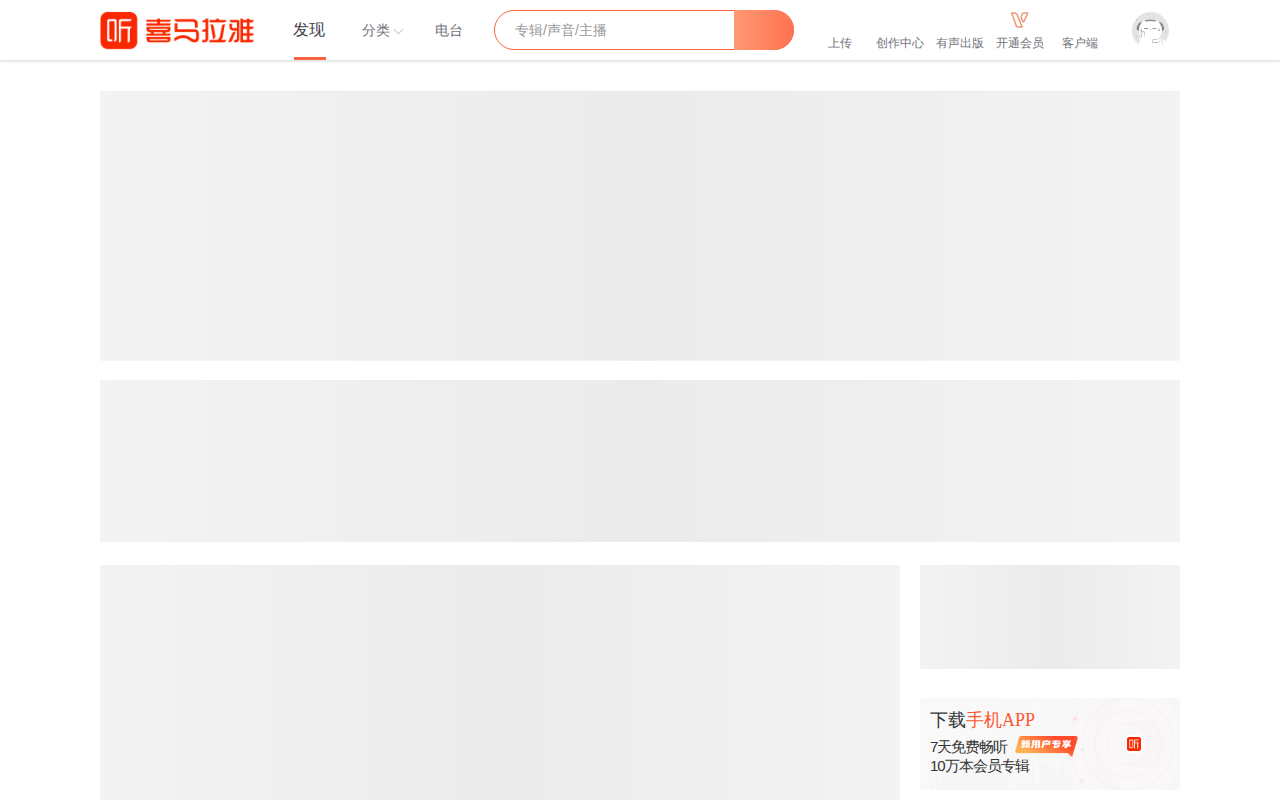The image size is (1280, 800).
Task: Click the second loading content strip
Action: [640, 461]
